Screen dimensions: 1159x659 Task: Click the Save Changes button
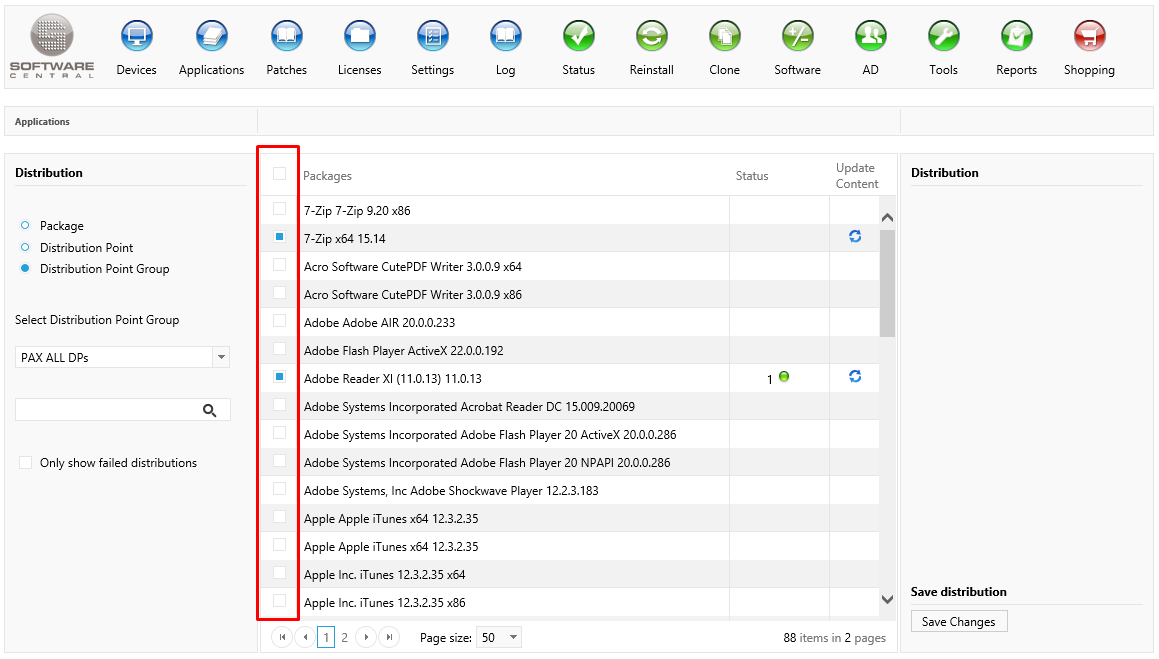click(958, 622)
